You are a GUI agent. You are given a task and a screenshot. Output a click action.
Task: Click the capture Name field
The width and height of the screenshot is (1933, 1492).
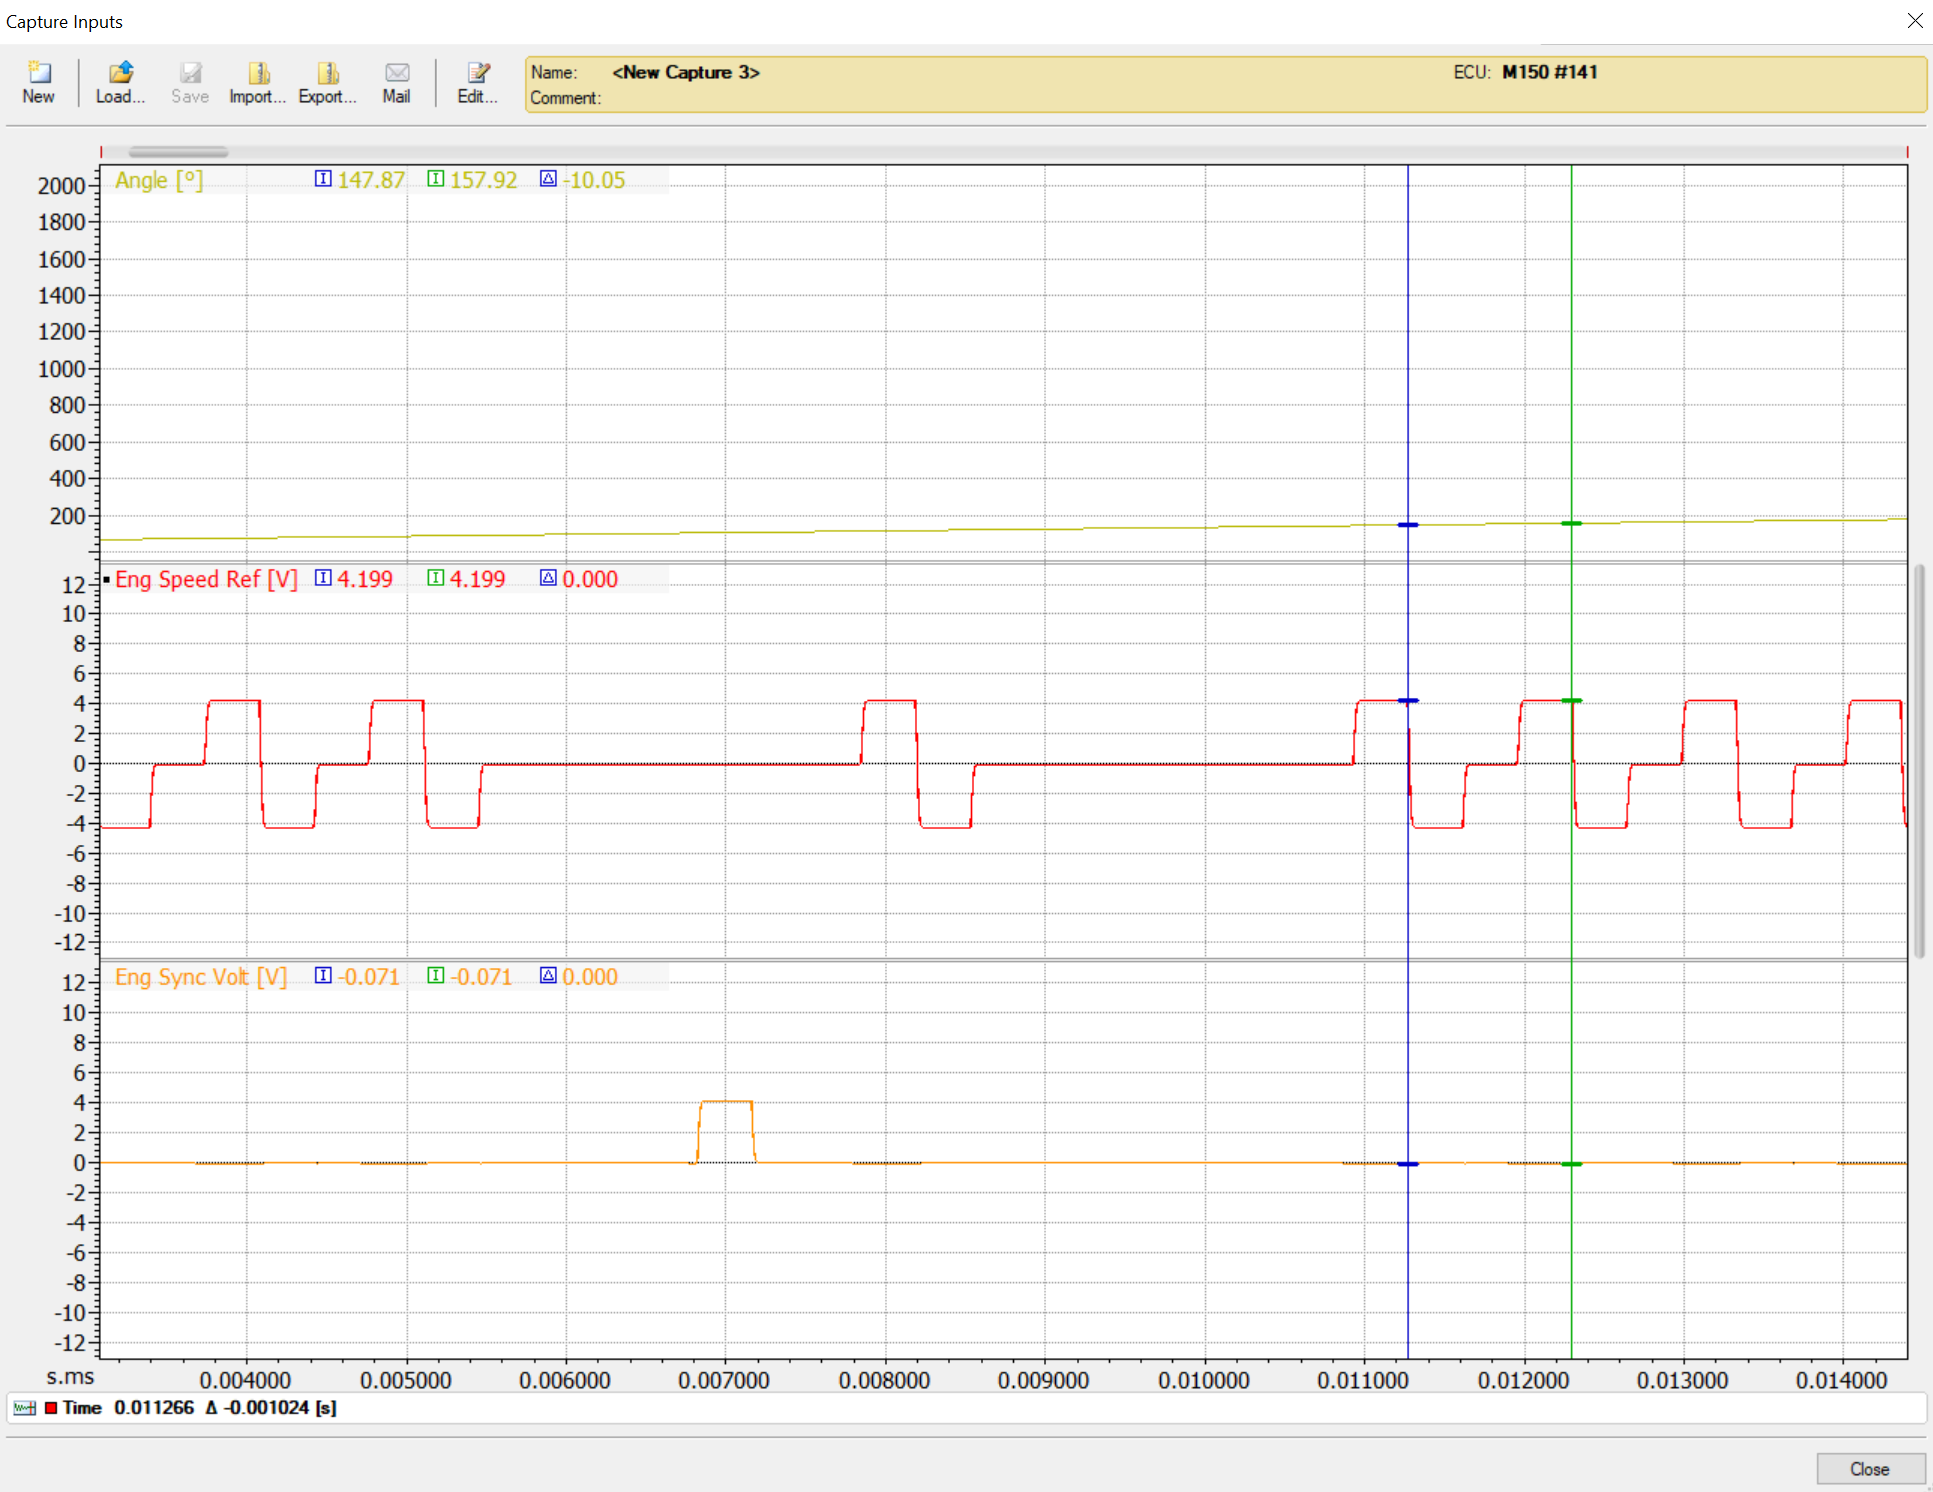pos(686,72)
